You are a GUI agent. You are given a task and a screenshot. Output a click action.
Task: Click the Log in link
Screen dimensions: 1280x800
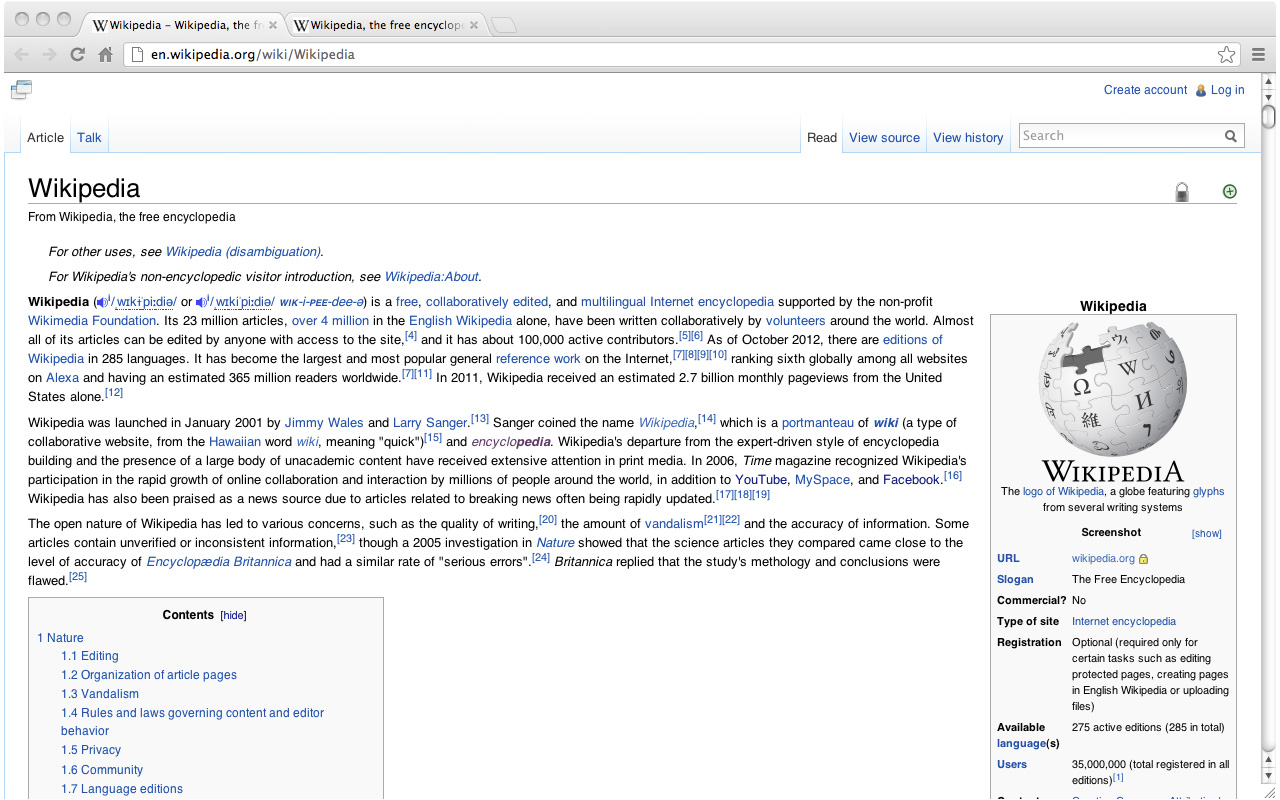[x=1227, y=90]
